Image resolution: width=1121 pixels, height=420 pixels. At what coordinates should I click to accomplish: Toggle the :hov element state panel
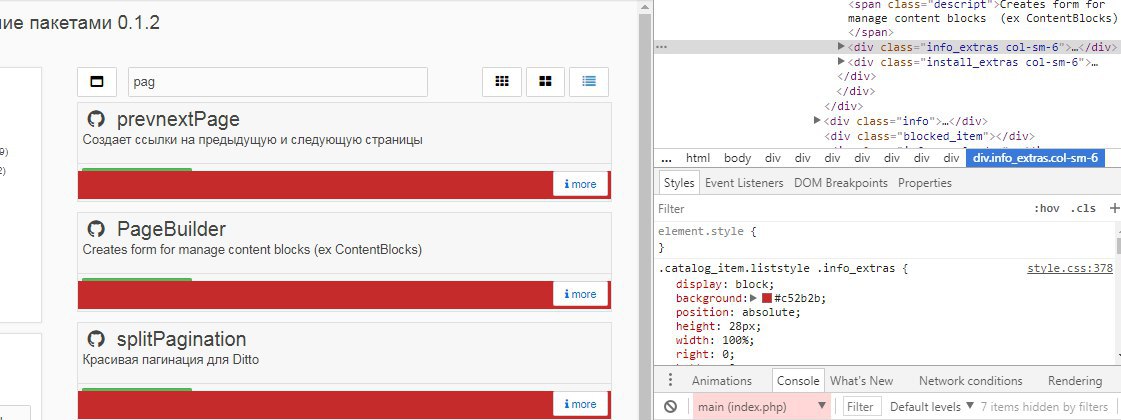[1046, 208]
